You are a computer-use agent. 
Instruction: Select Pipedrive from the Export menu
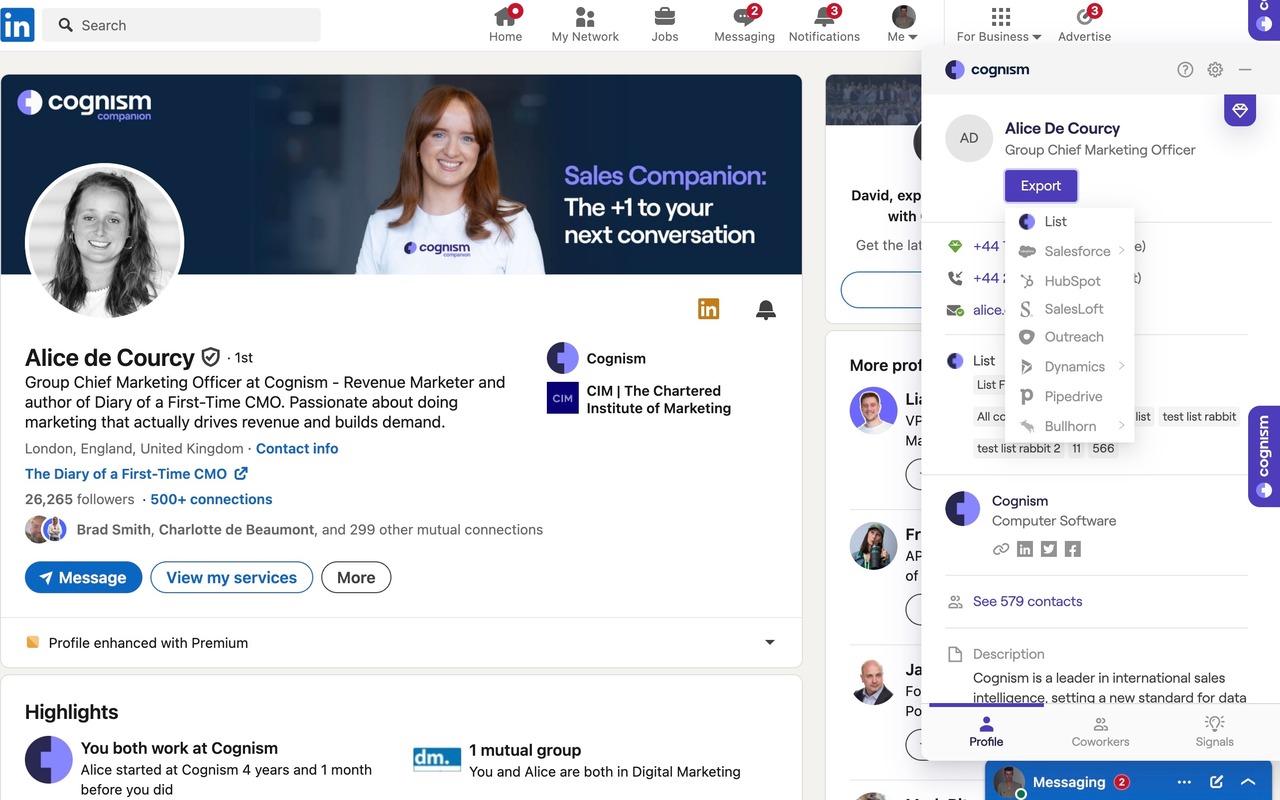click(x=1072, y=396)
